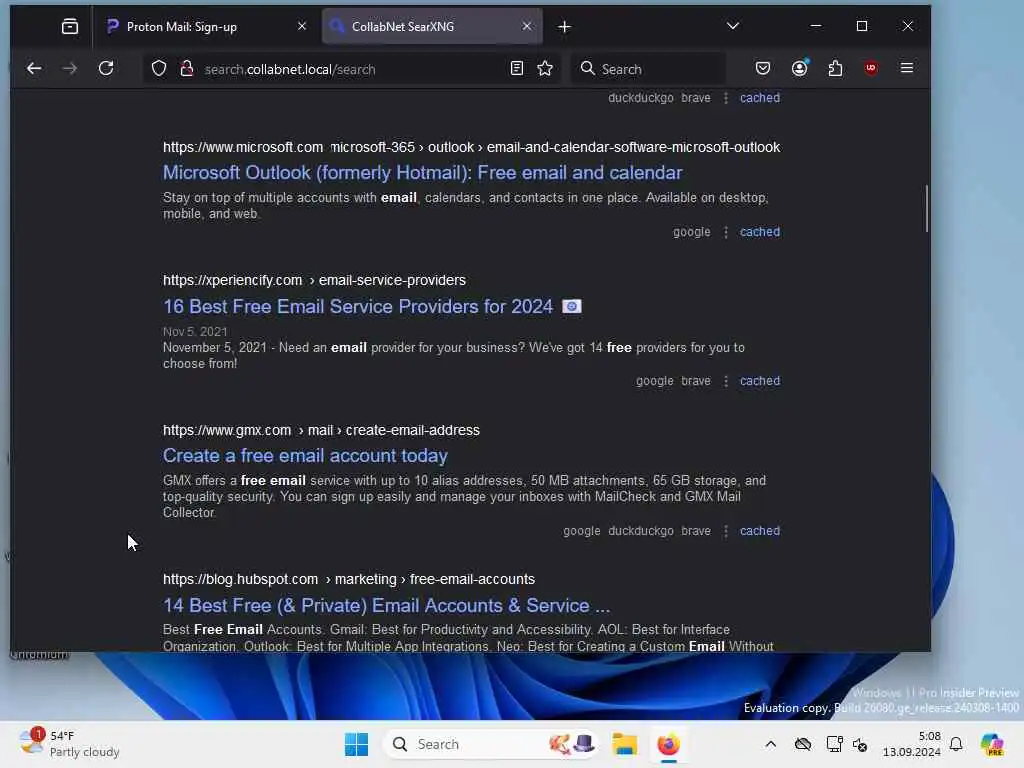Screen dimensions: 1024x768
Task: Click the forward navigation arrow
Action: (x=70, y=69)
